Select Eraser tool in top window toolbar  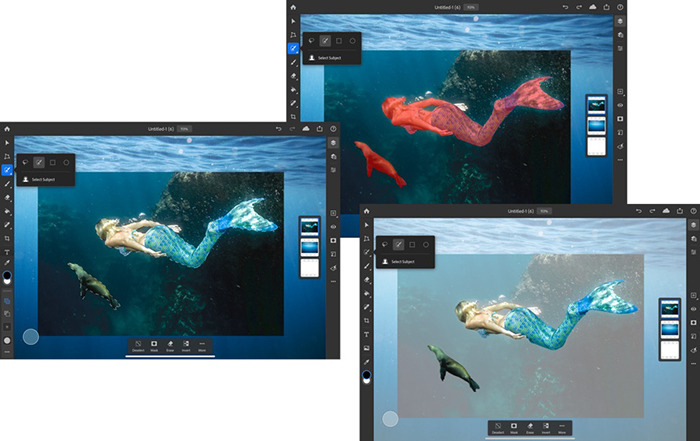click(293, 76)
